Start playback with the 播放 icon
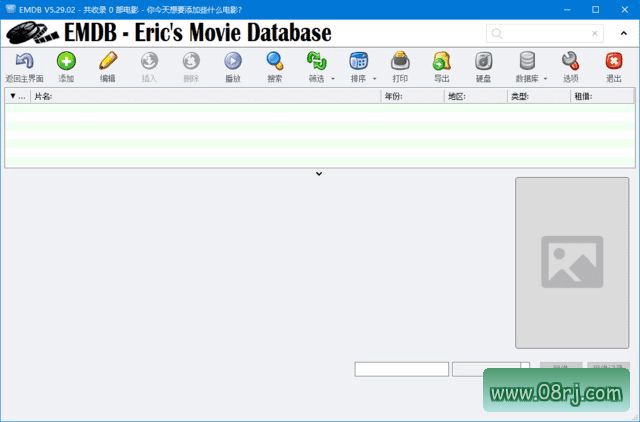The width and height of the screenshot is (640, 422). (233, 61)
